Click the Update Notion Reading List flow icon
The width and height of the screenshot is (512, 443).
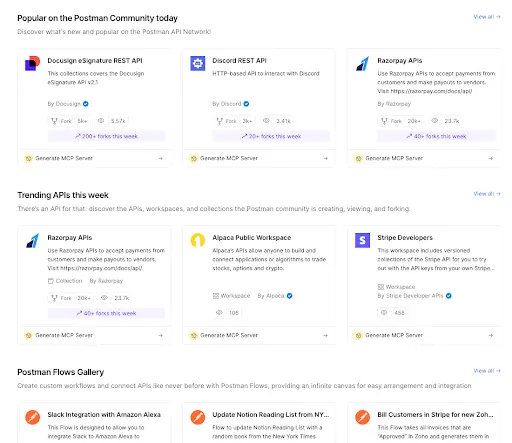(198, 417)
